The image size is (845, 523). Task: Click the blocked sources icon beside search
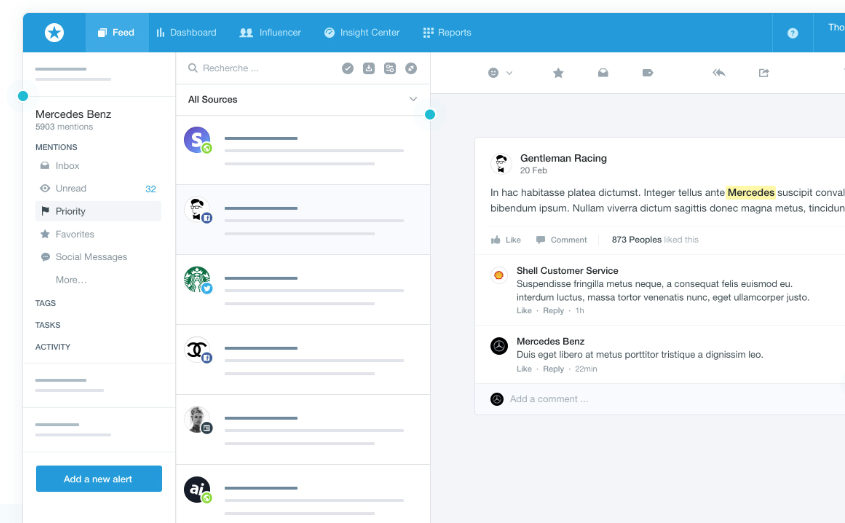tap(411, 68)
